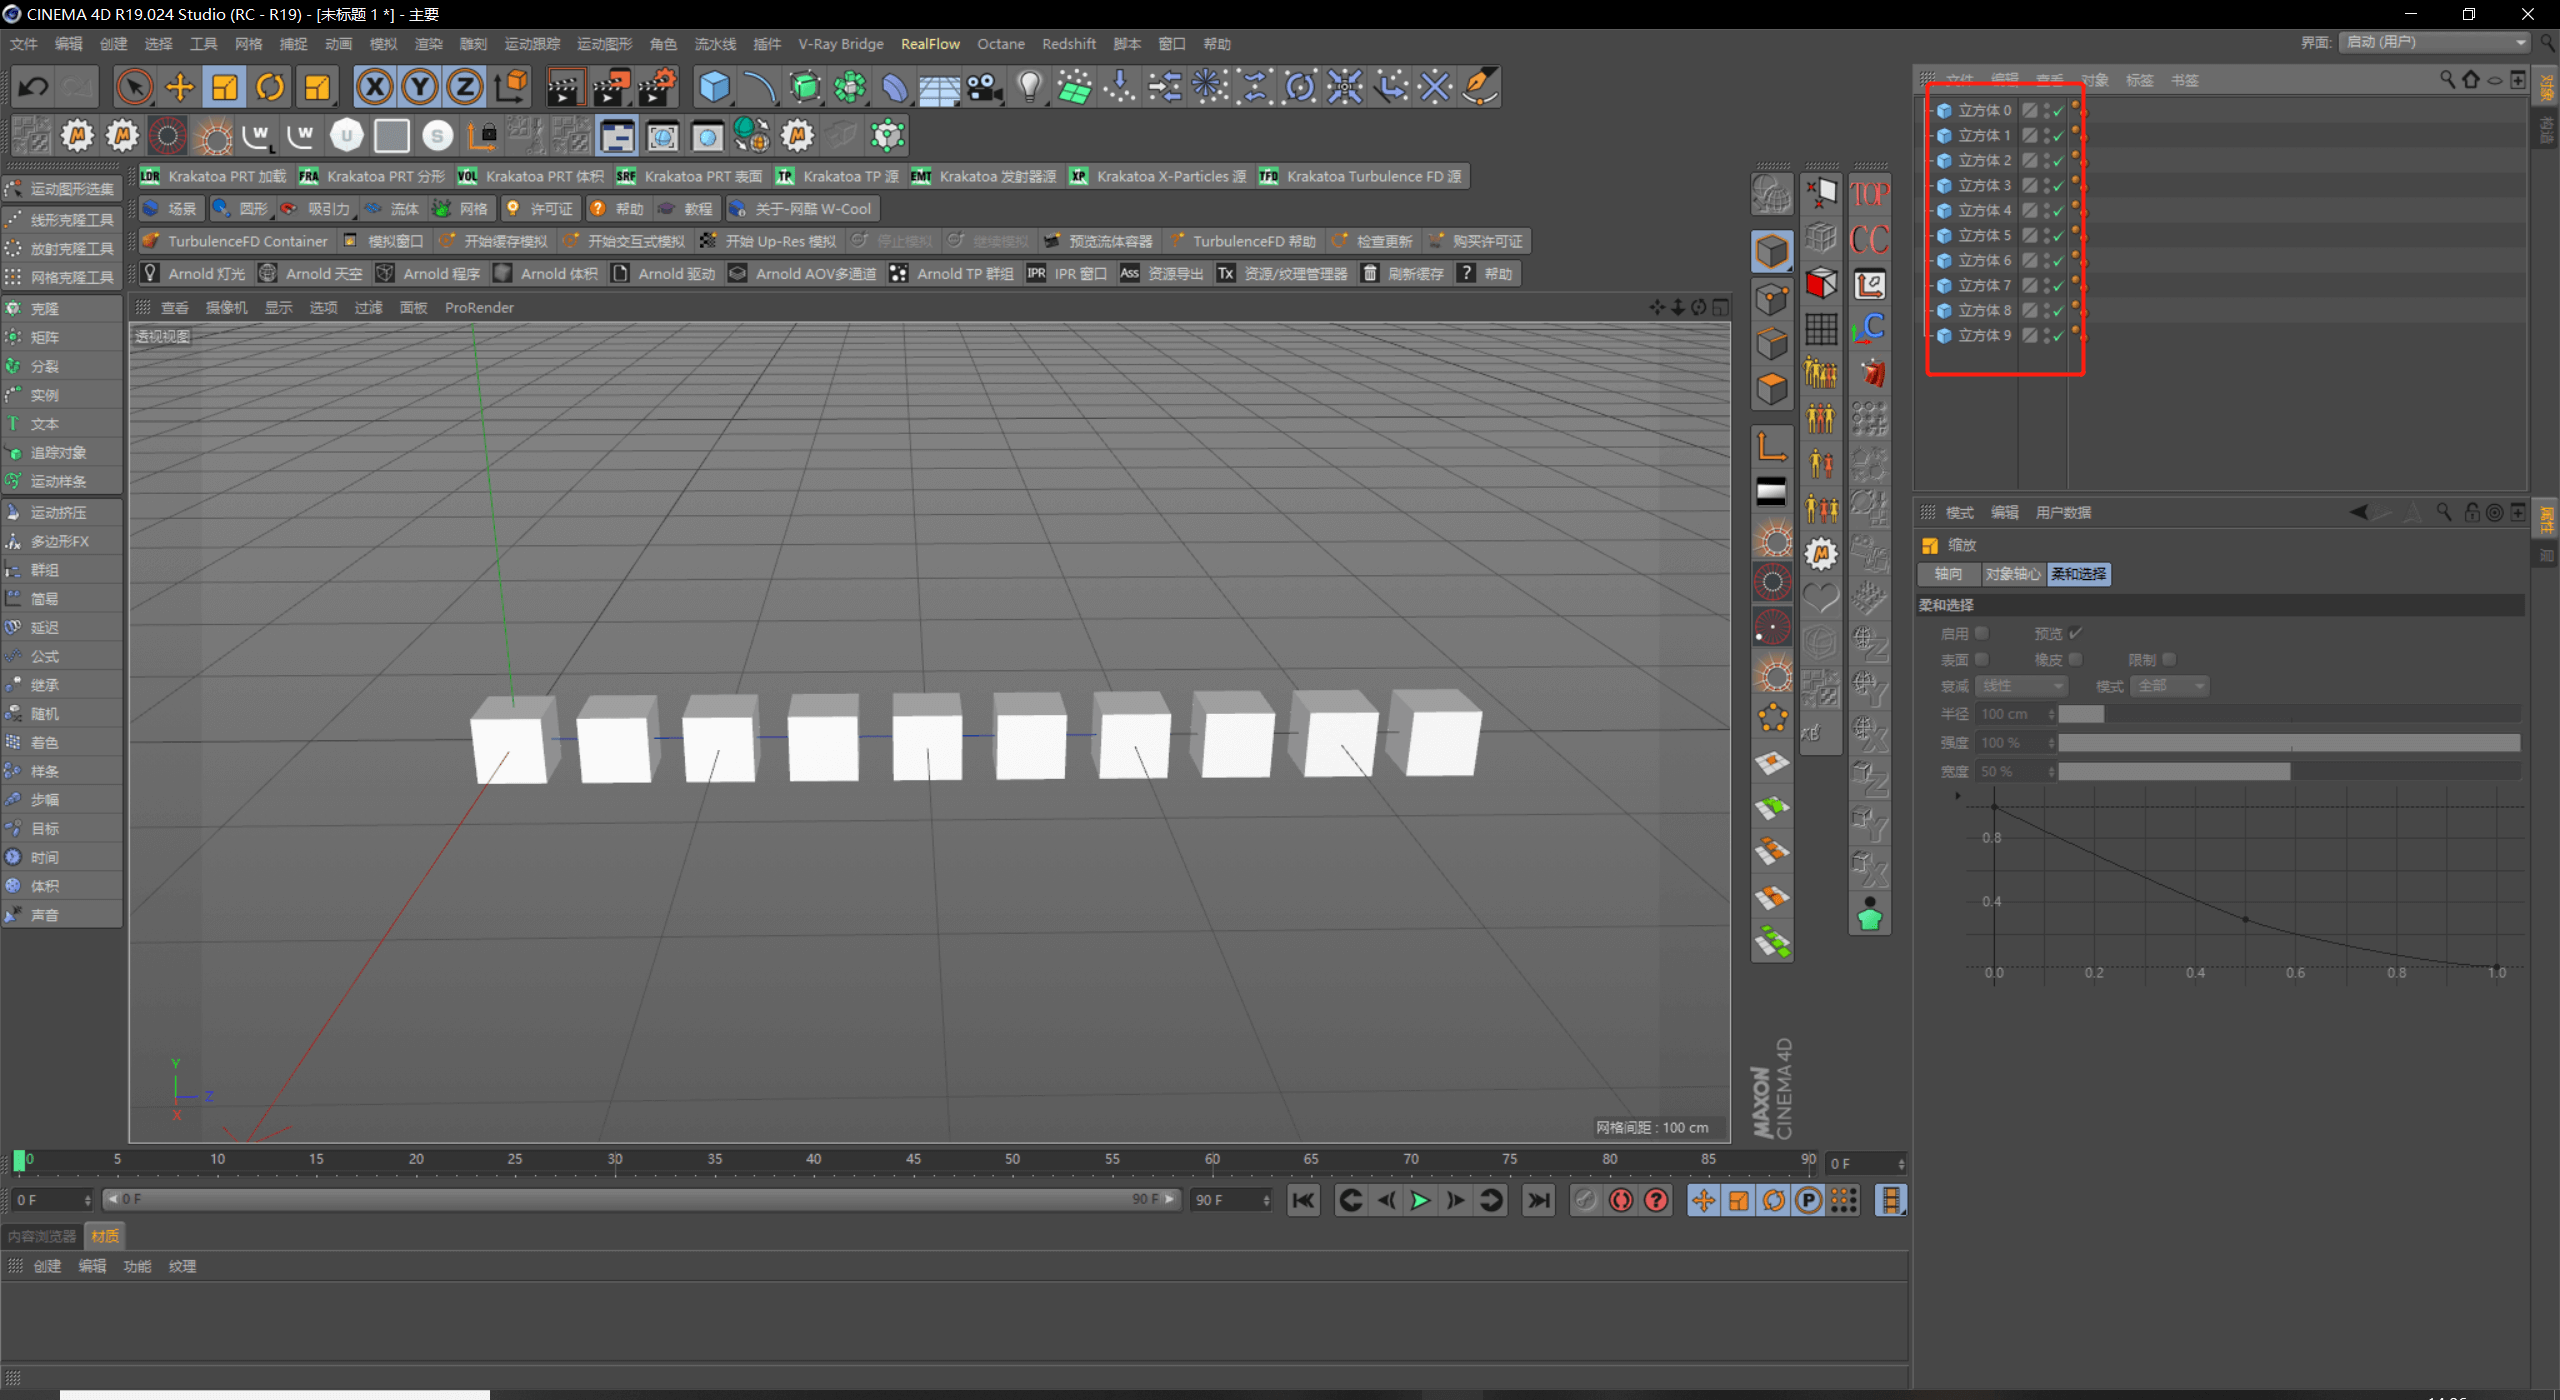Open the Octane menu
The width and height of the screenshot is (2560, 1400).
click(1001, 44)
